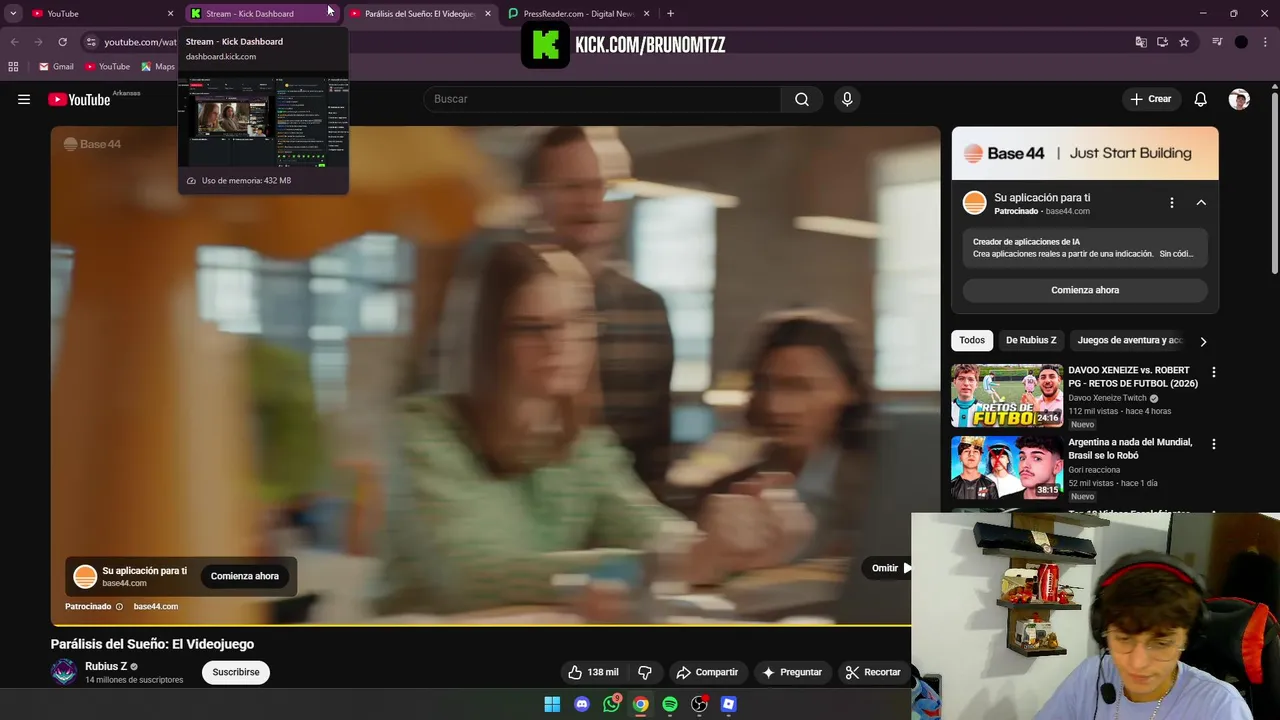Open the Rubius Z channel avatar

click(x=64, y=672)
